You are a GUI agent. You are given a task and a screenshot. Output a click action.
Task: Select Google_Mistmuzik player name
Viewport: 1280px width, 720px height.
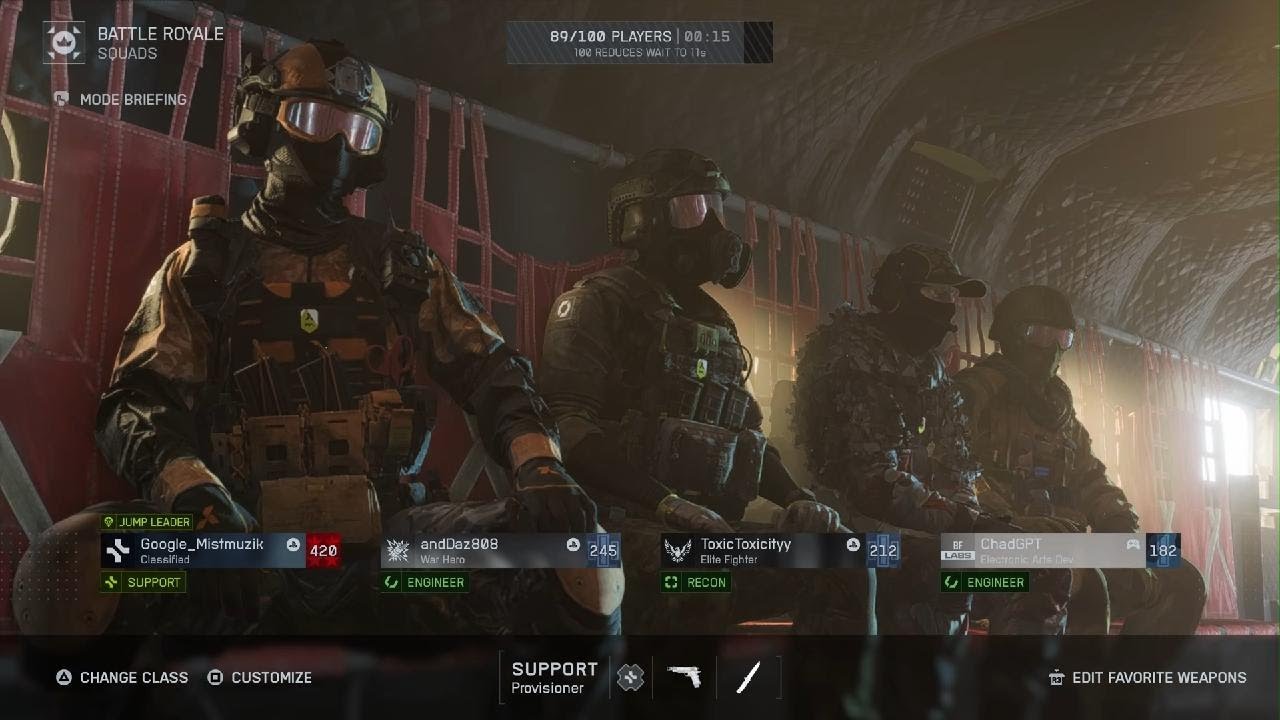(202, 544)
